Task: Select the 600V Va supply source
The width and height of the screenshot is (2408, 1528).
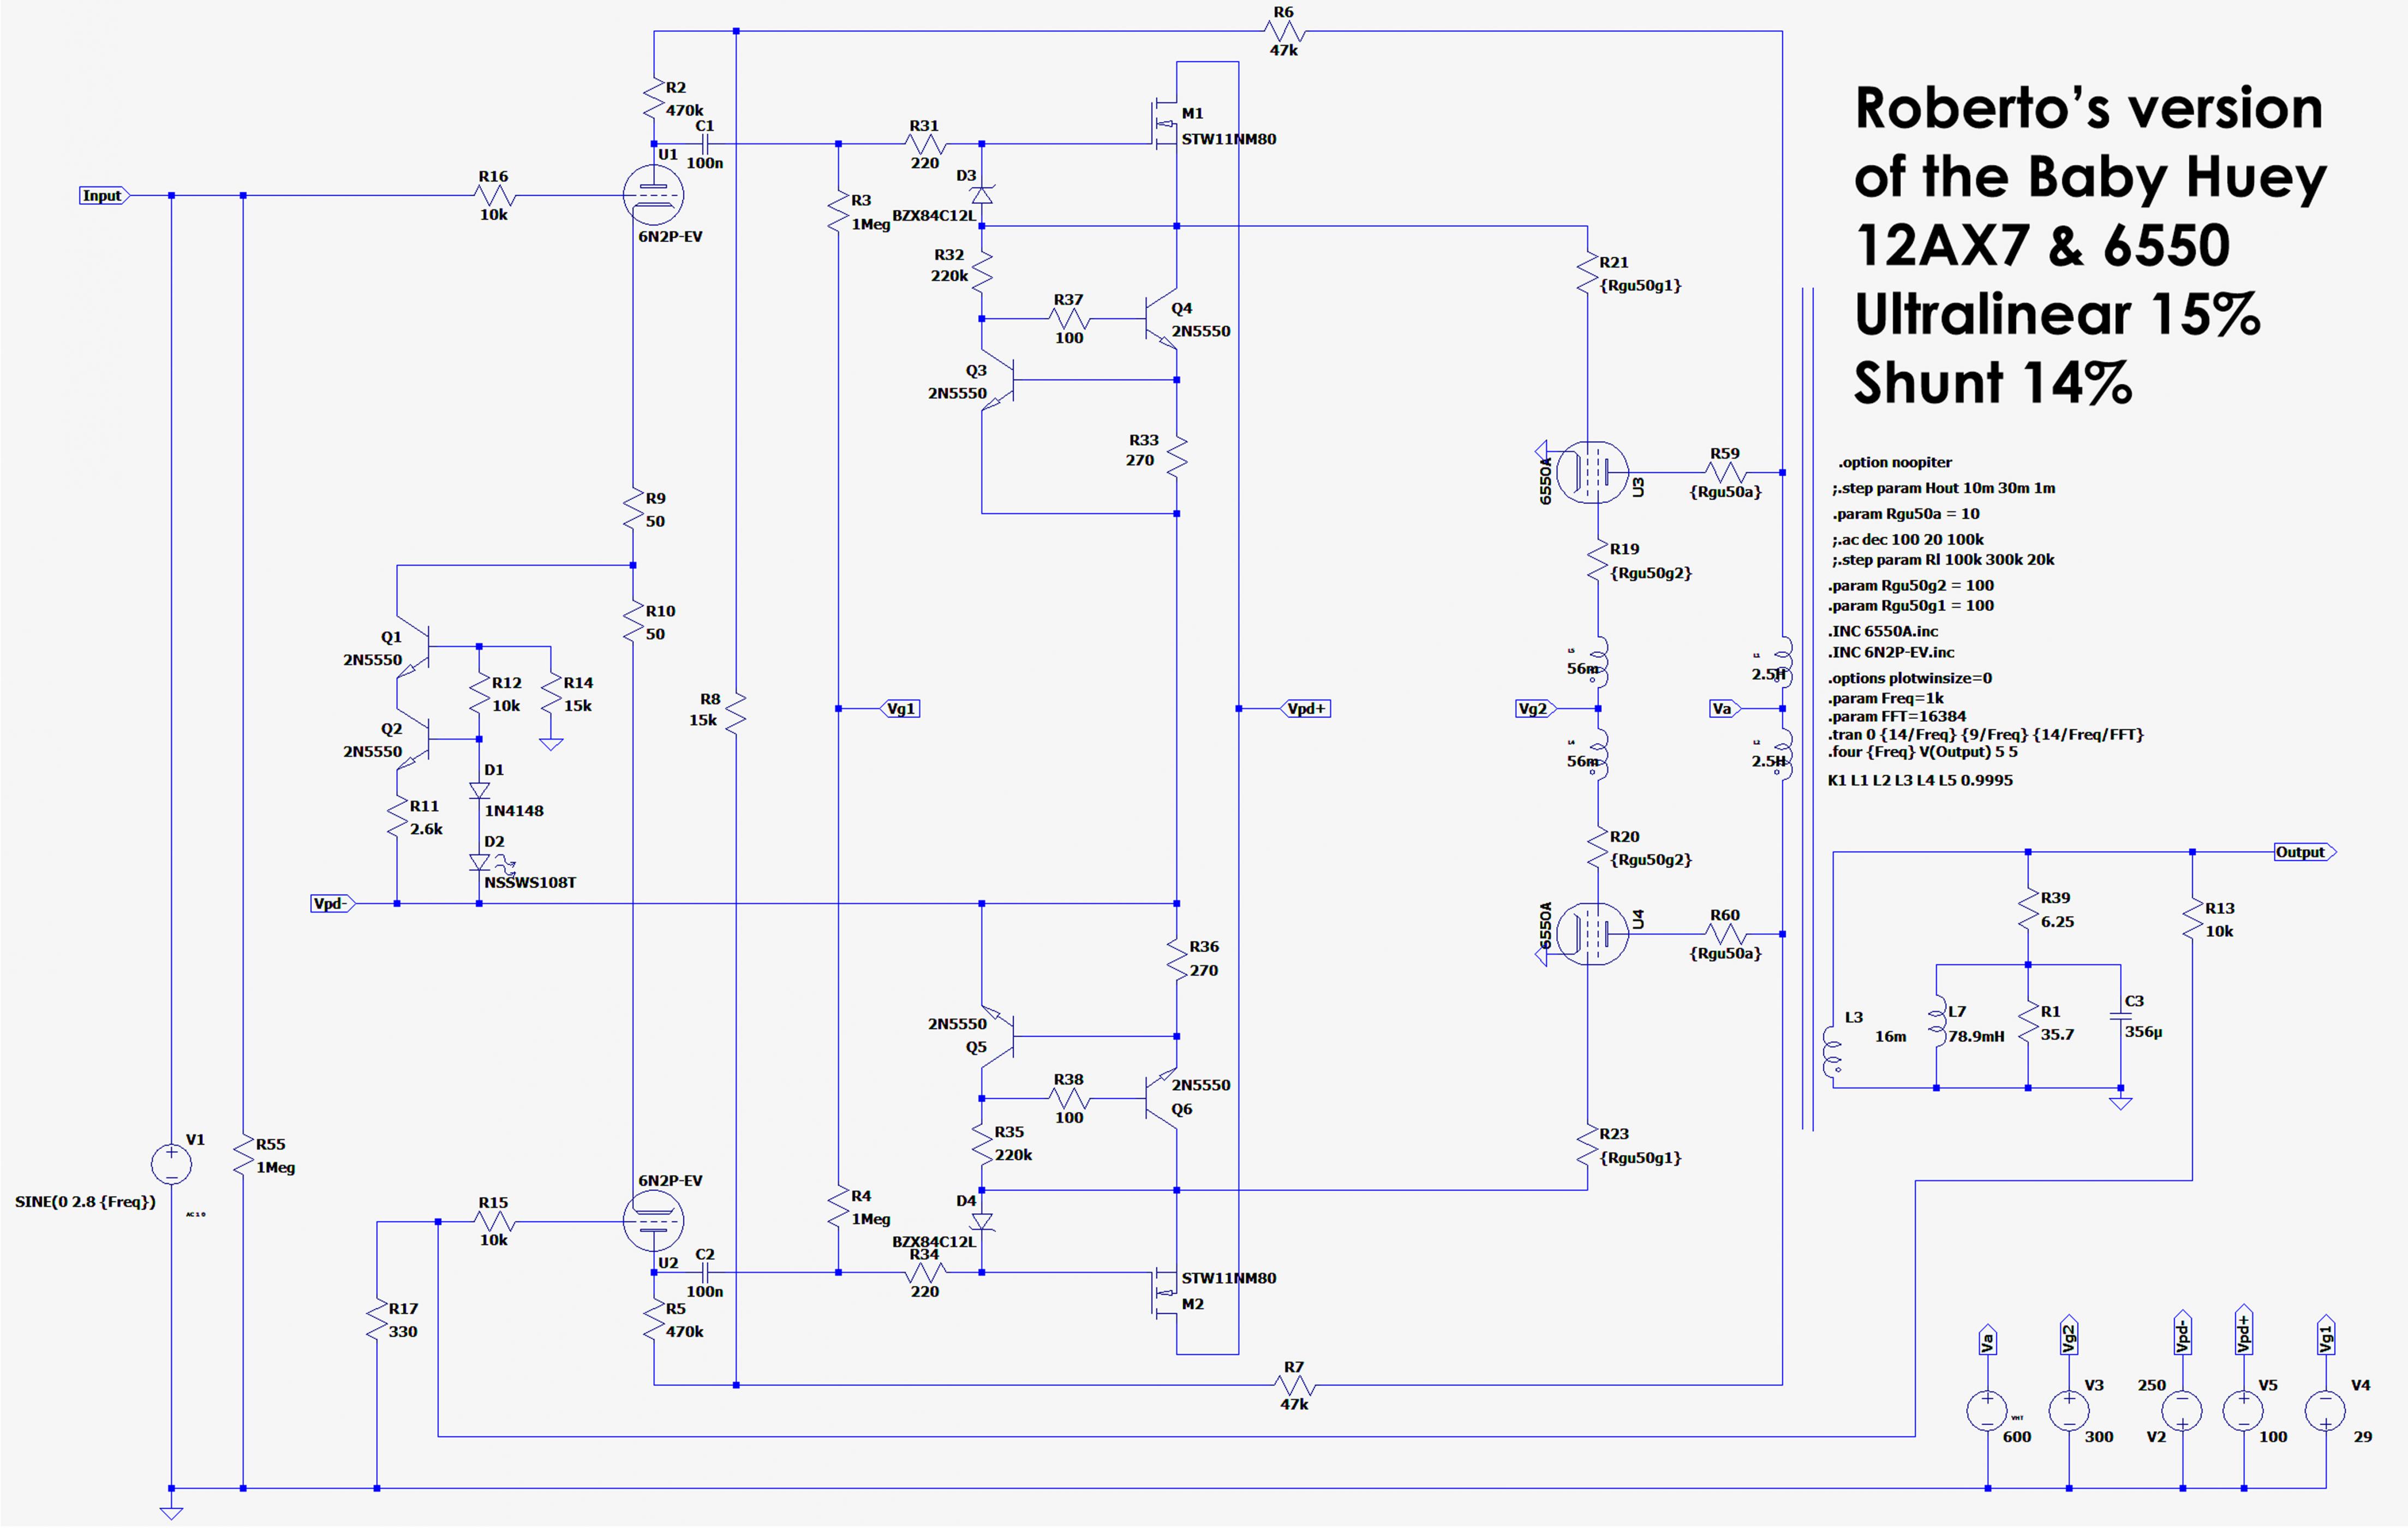Action: coord(1987,1410)
